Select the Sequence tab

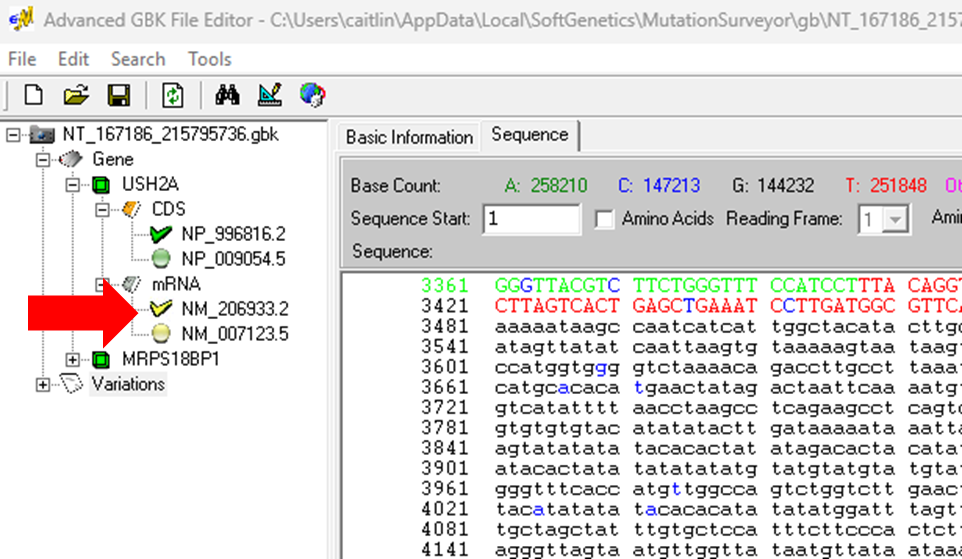529,135
